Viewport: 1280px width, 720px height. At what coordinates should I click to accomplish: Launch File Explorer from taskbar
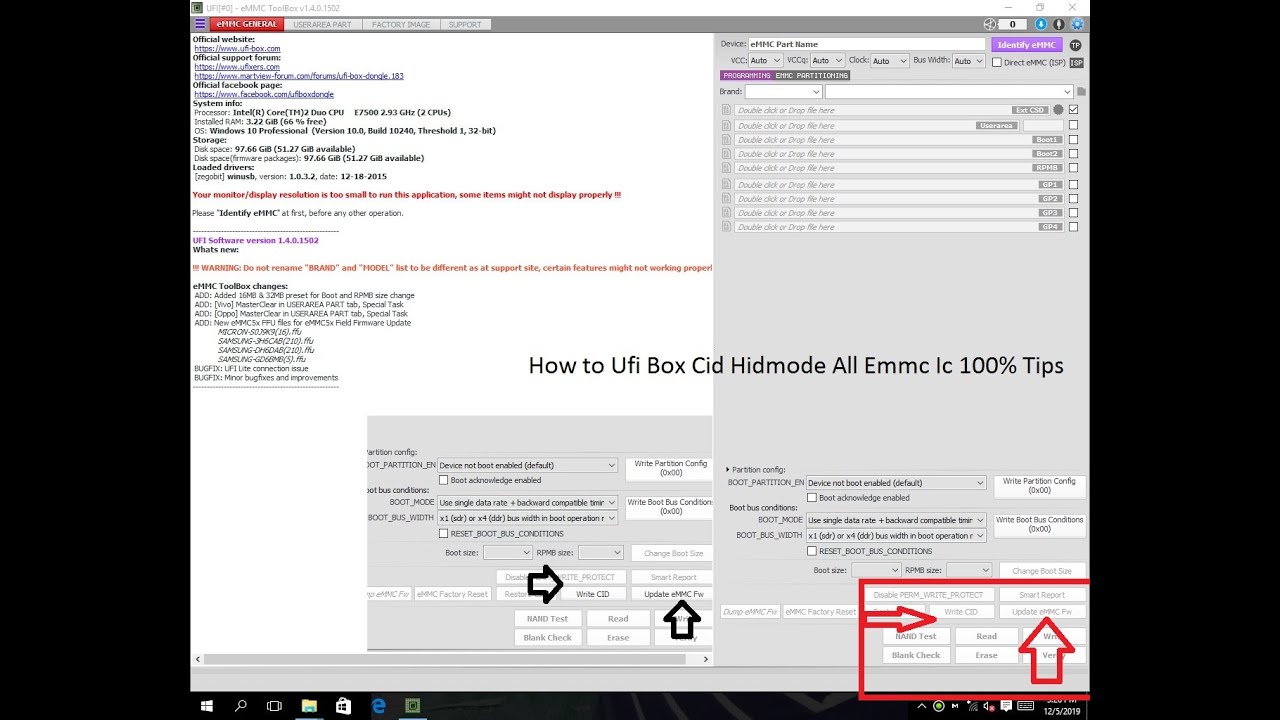click(x=310, y=706)
